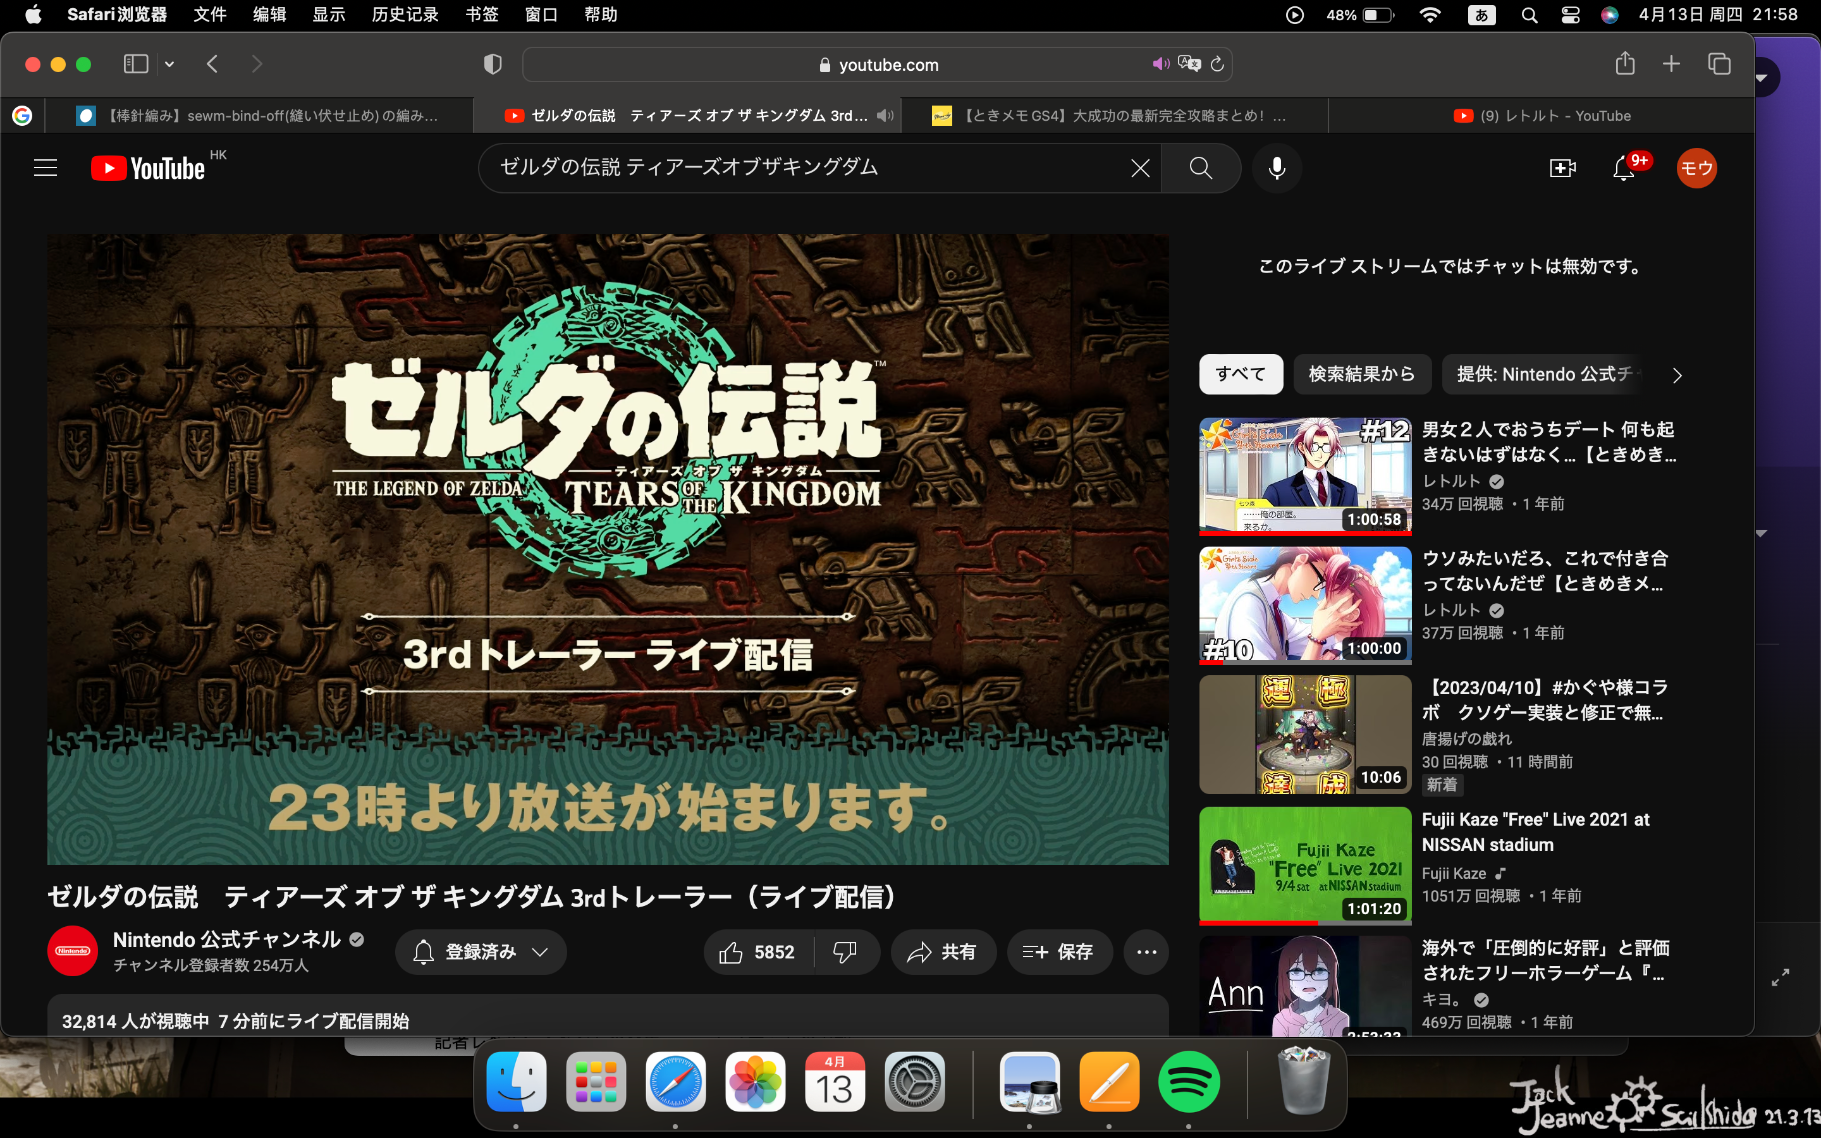Viewport: 1821px width, 1138px height.
Task: Open the account avatar menu
Action: click(x=1696, y=168)
